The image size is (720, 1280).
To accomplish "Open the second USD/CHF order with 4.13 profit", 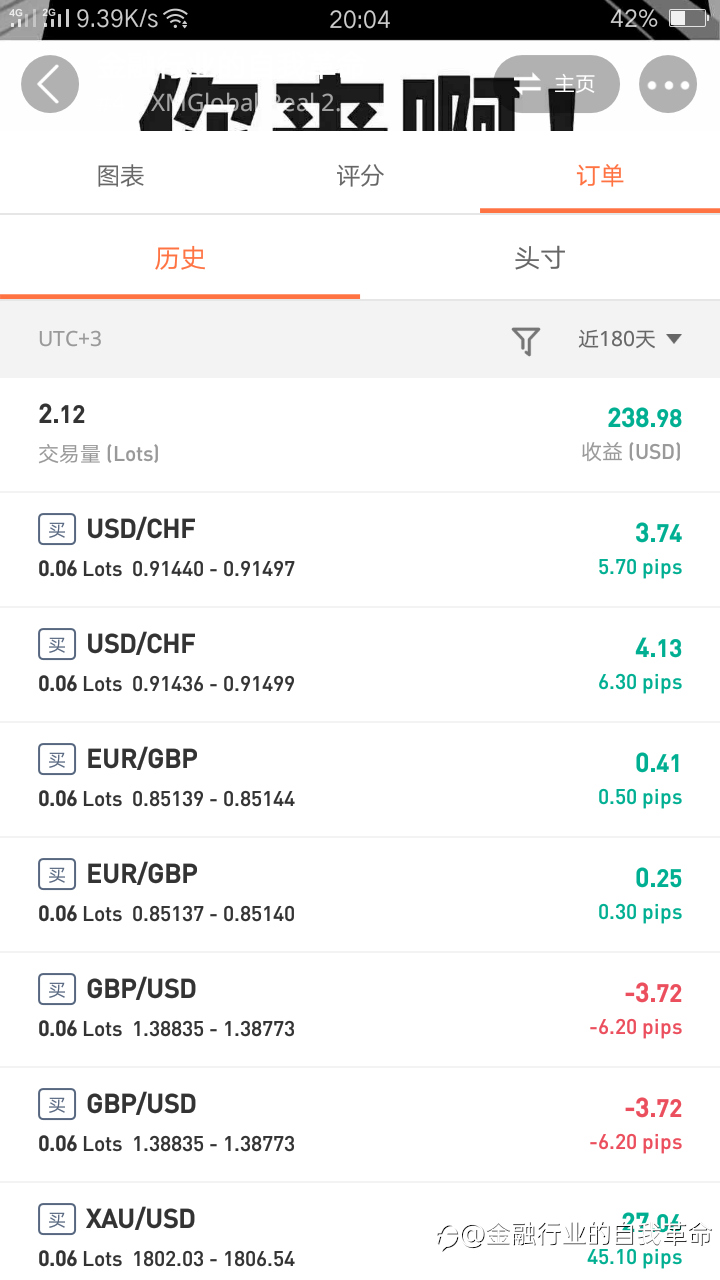I will [360, 665].
